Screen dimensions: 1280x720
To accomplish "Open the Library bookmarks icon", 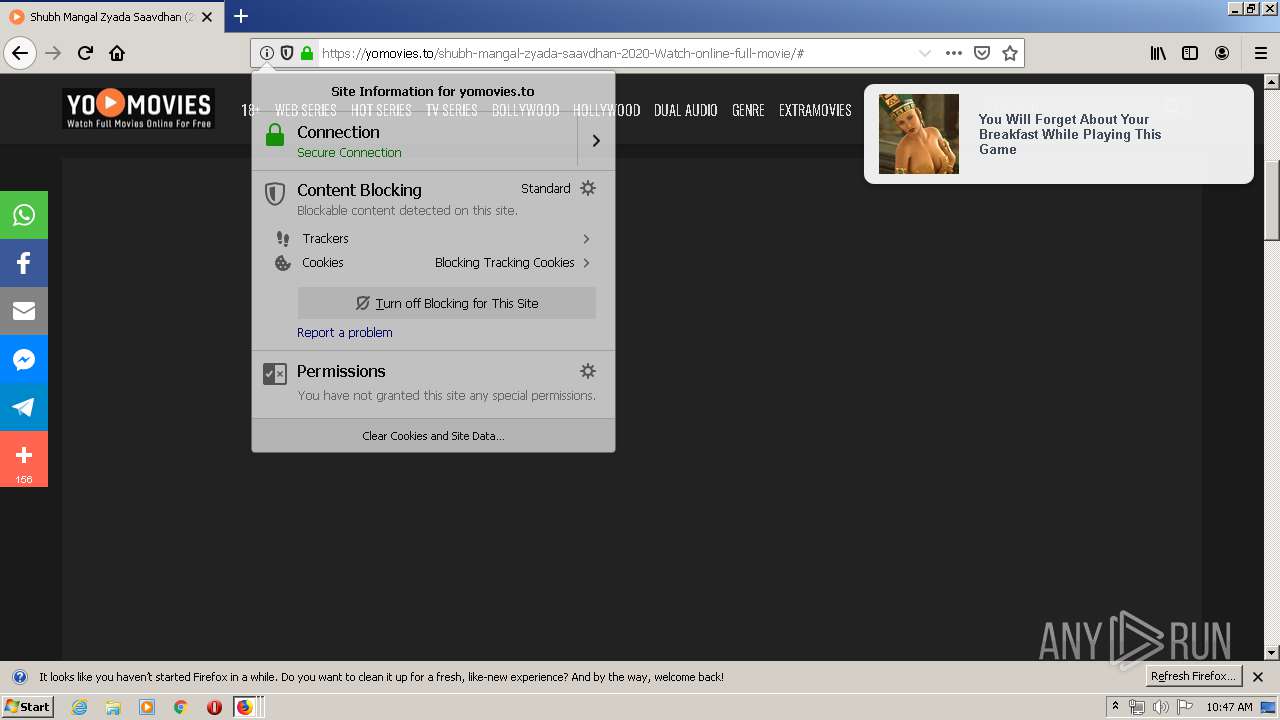I will 1158,53.
